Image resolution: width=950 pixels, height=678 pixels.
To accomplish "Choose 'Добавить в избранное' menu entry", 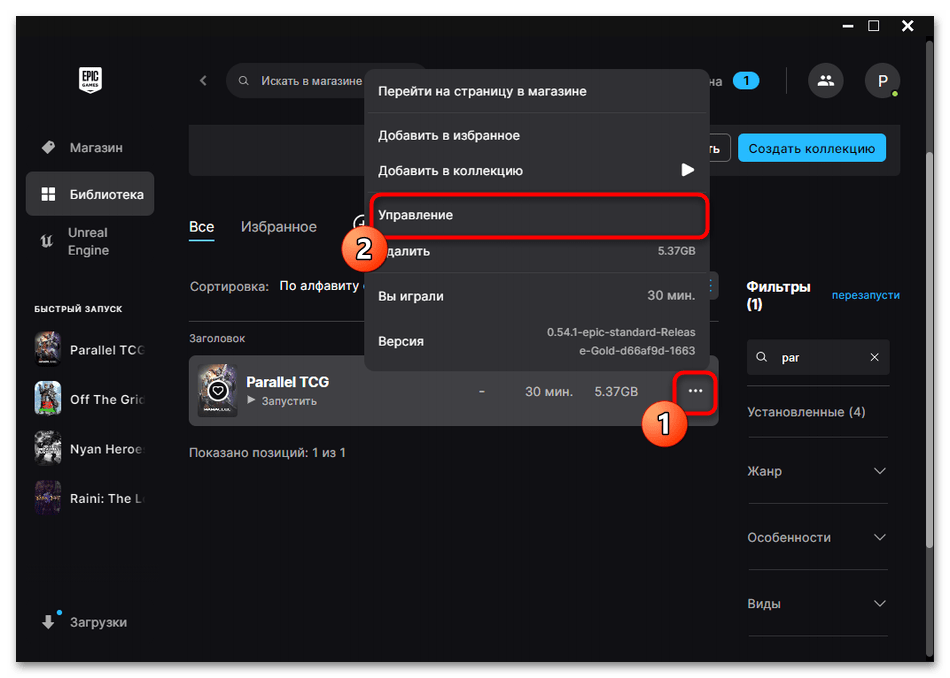I will pos(537,135).
